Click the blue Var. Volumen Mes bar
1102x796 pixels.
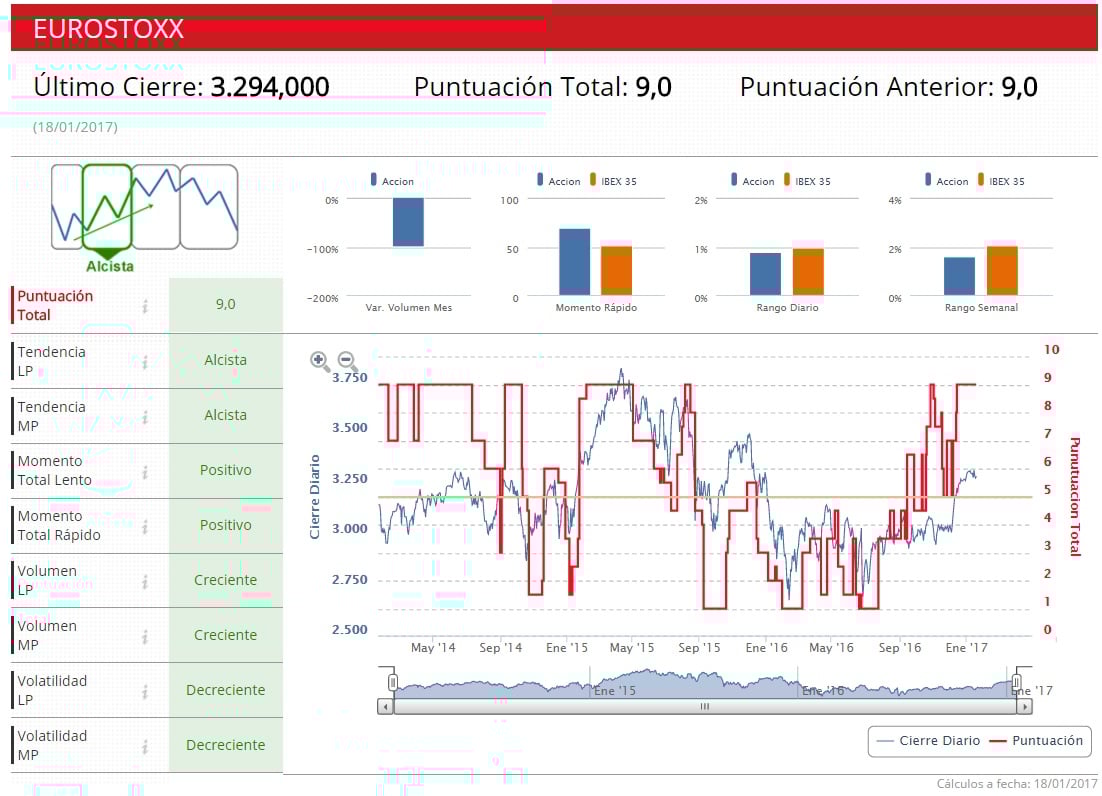pos(408,222)
